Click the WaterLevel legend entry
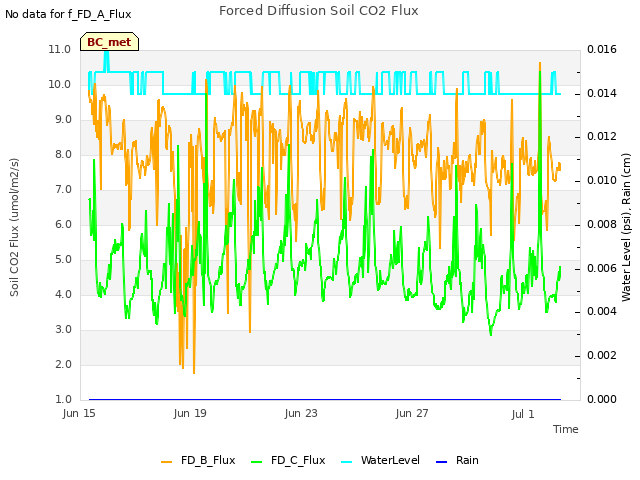The image size is (640, 480). point(380,460)
